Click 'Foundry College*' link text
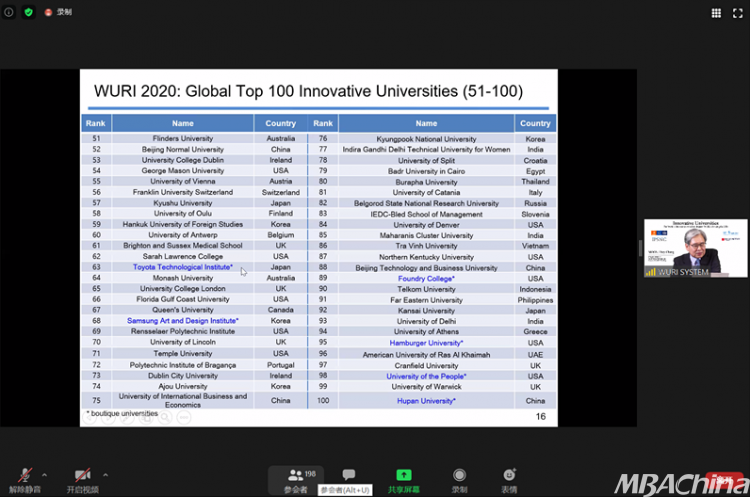This screenshot has width=750, height=497. click(426, 278)
